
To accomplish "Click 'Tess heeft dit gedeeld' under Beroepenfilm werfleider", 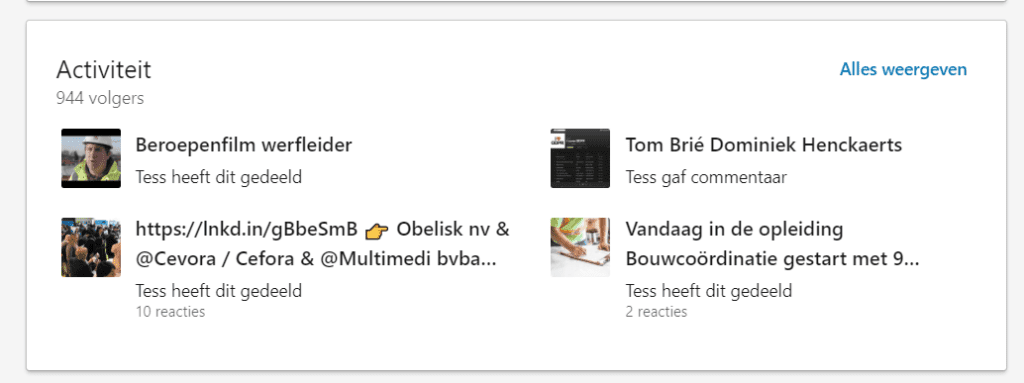I will click(219, 177).
